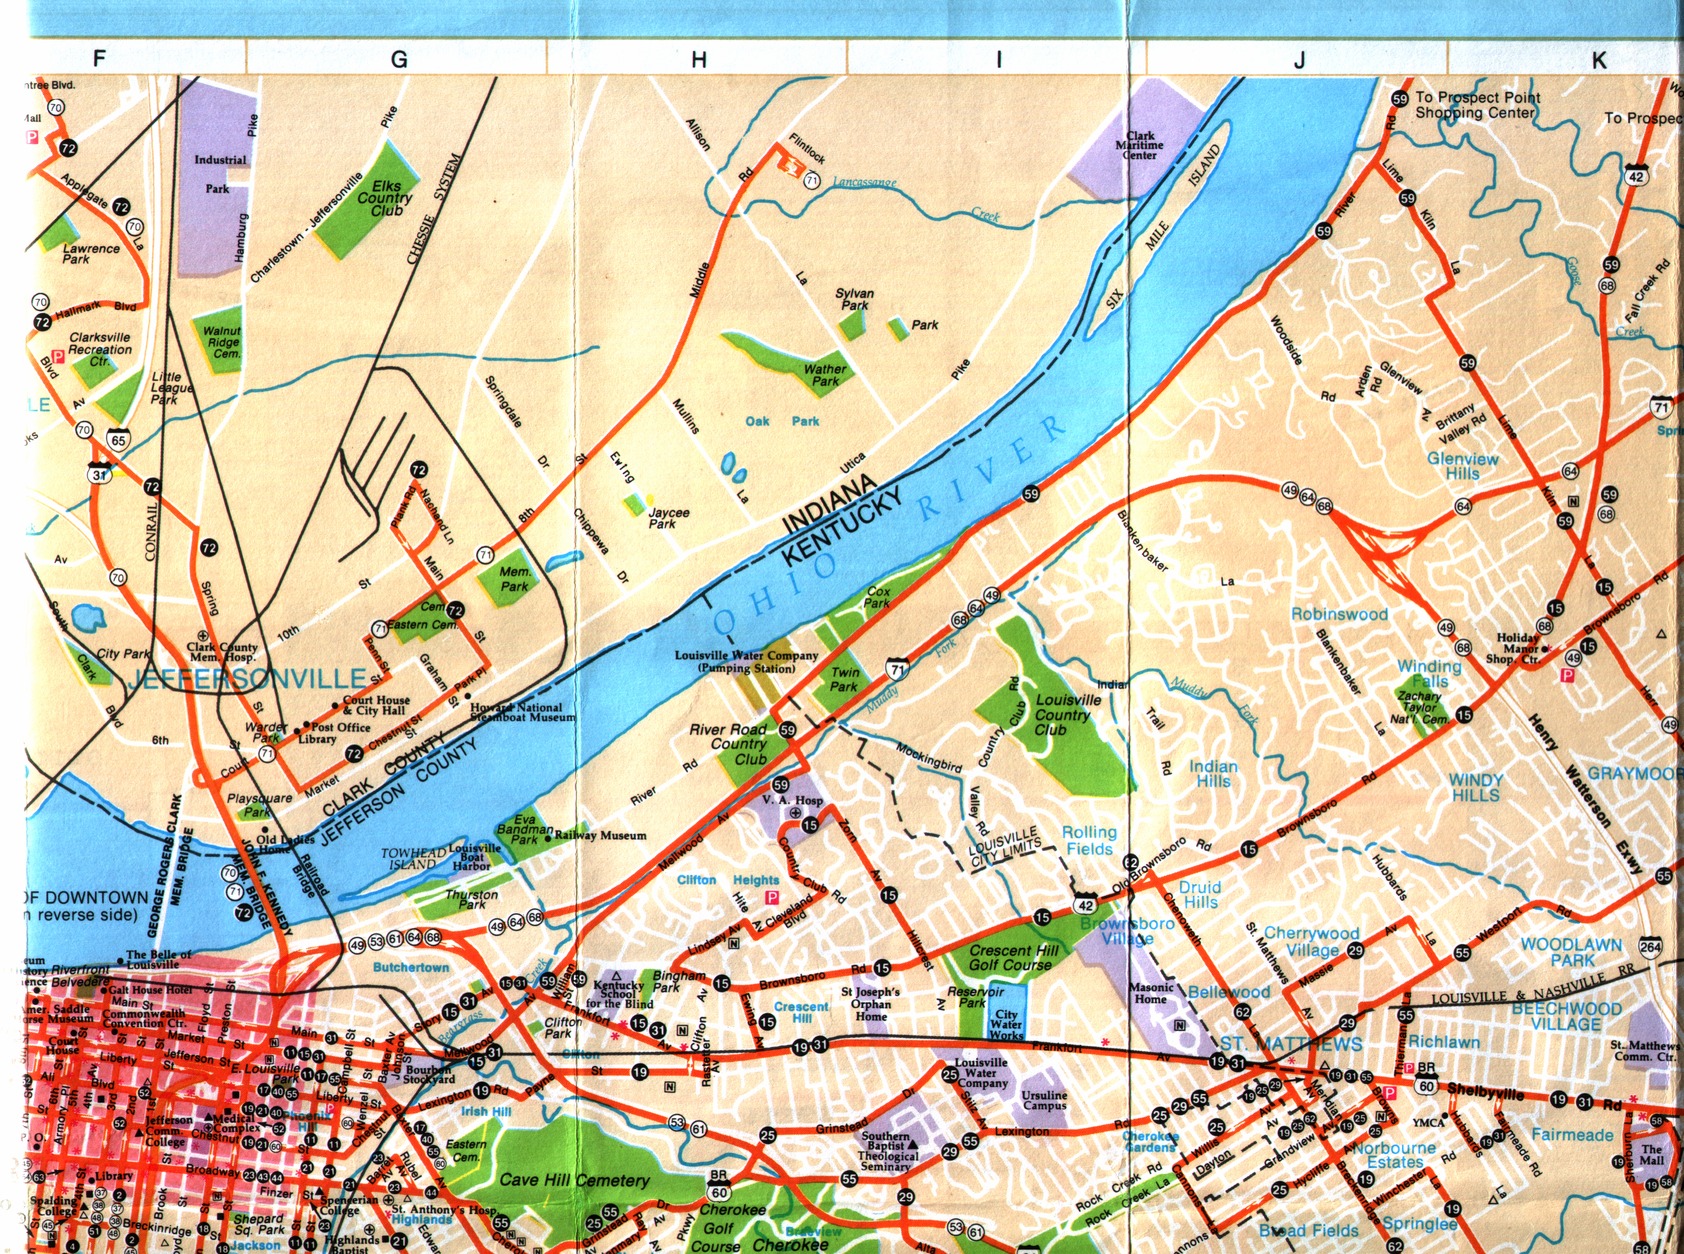Click the Mem. Park label in Jeffersonville
The image size is (1684, 1254).
click(x=515, y=579)
